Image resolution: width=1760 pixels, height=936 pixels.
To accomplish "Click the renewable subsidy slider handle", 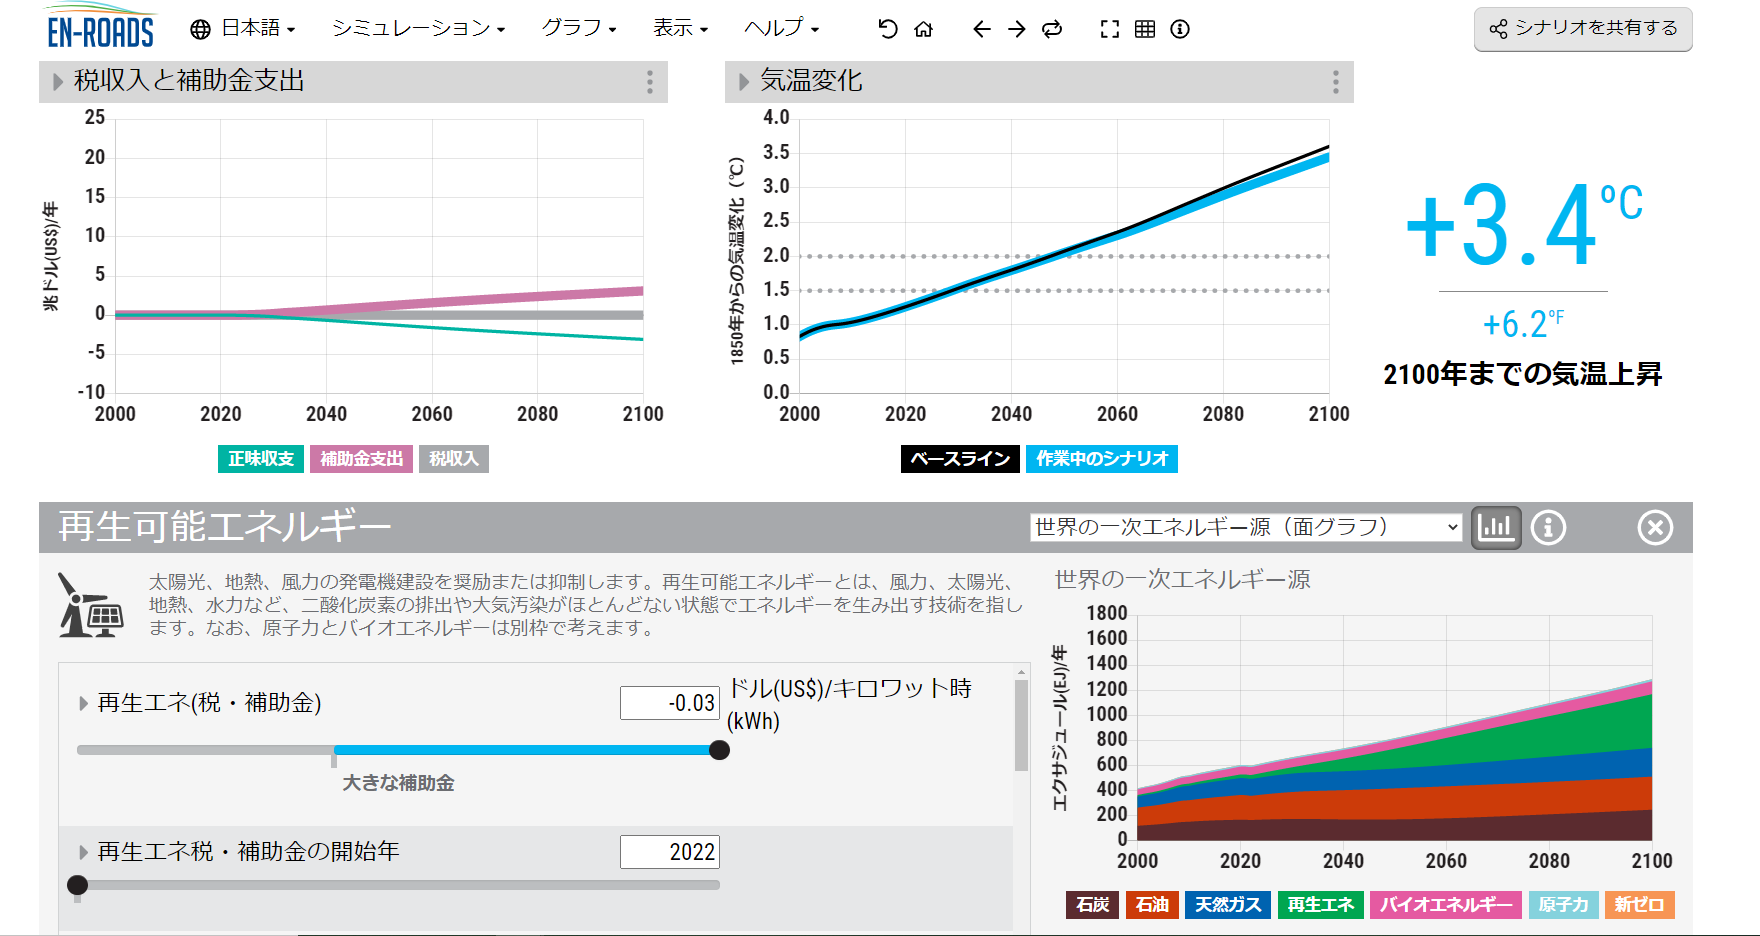I will 719,750.
